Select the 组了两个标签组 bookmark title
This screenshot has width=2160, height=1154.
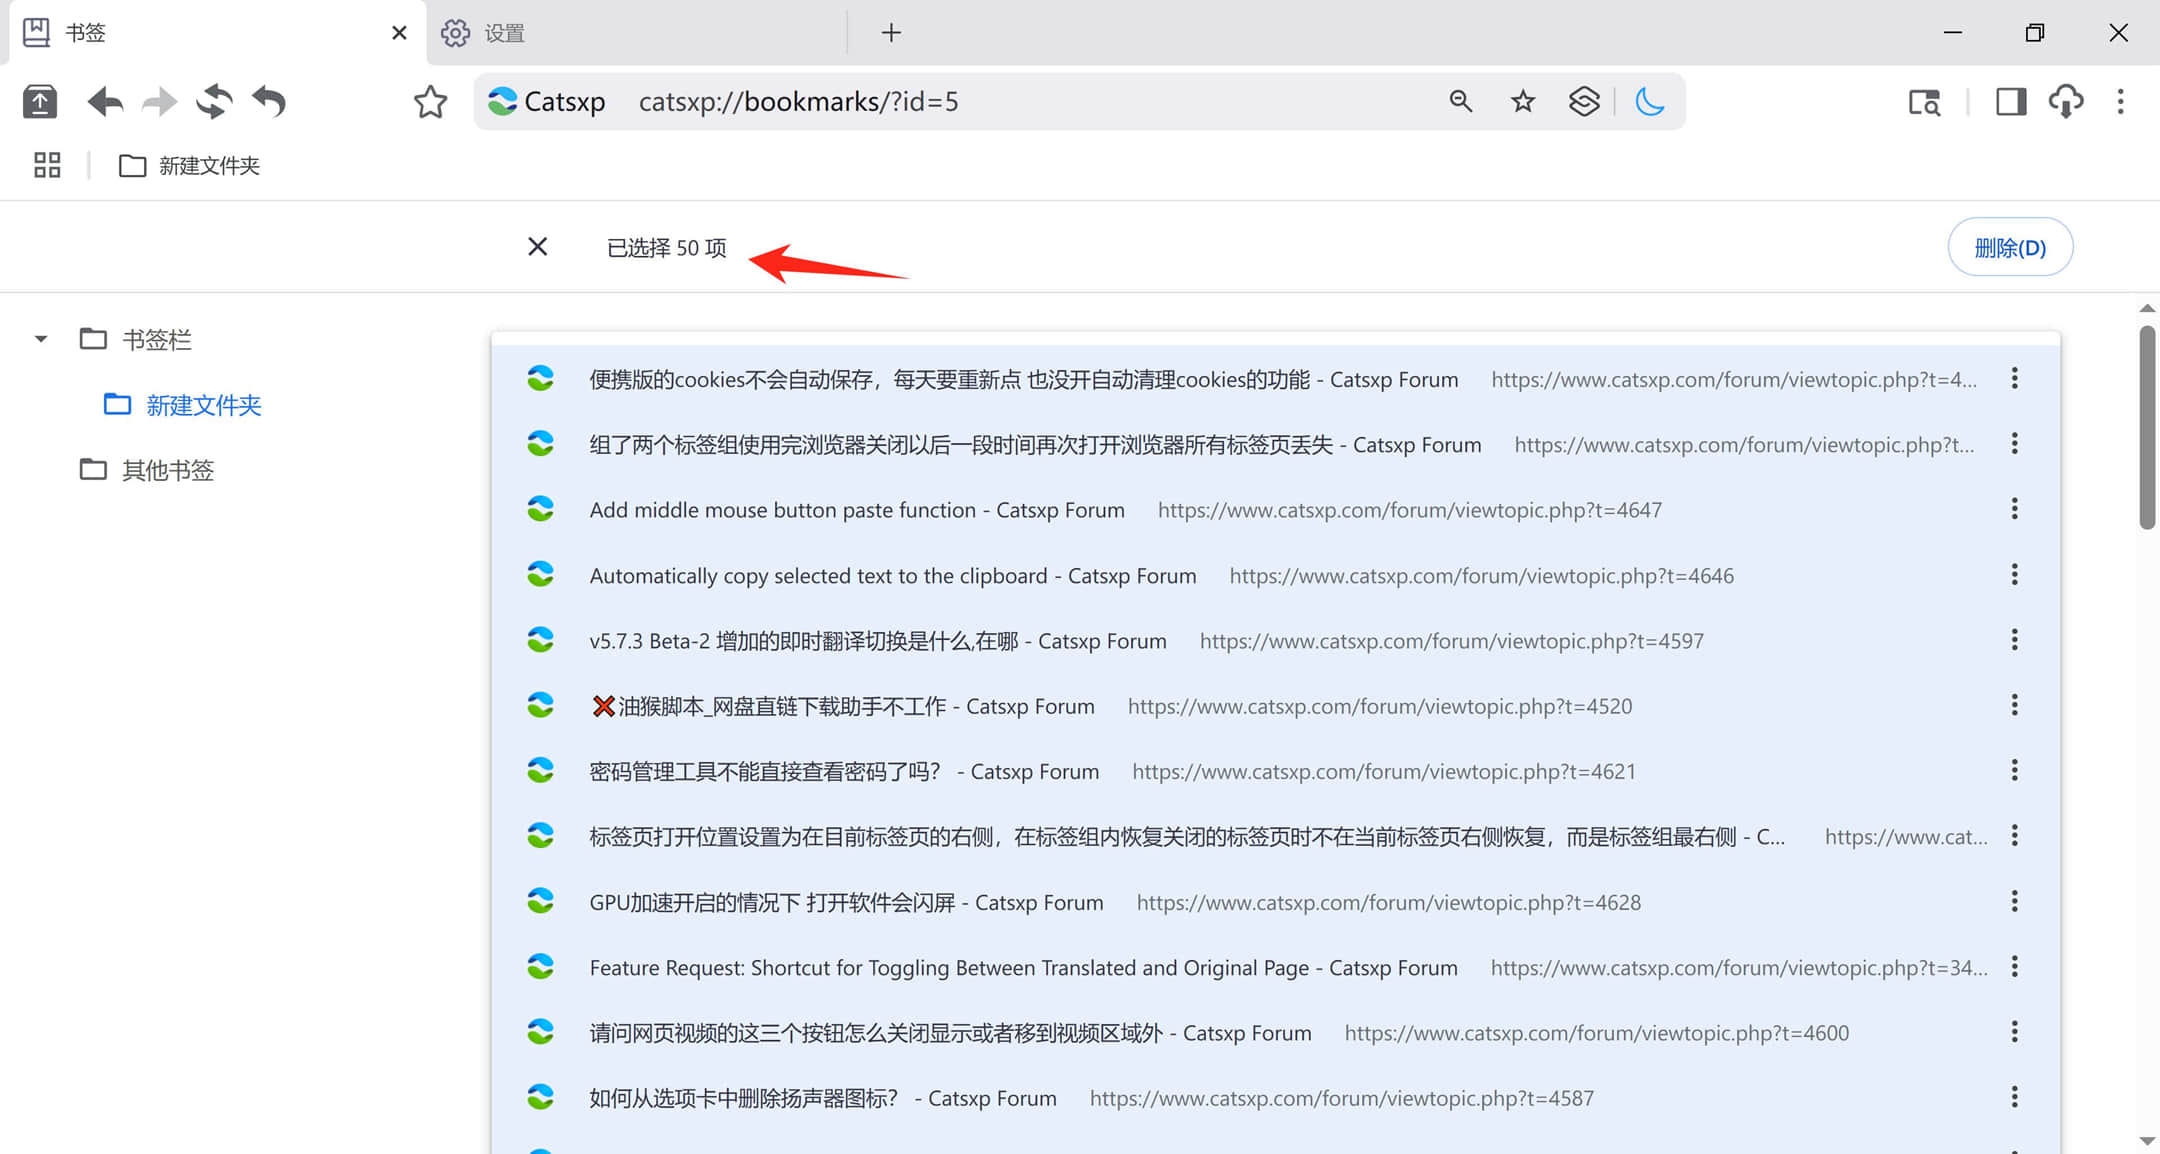(x=1035, y=445)
